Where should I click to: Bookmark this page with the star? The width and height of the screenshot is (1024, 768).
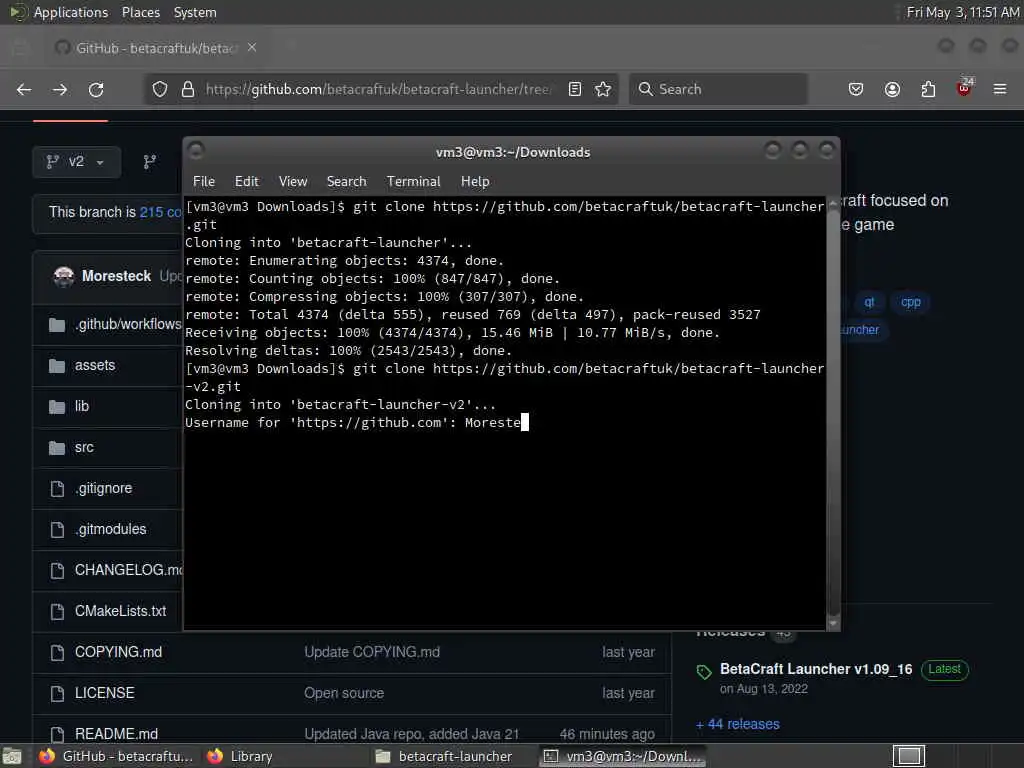(603, 89)
